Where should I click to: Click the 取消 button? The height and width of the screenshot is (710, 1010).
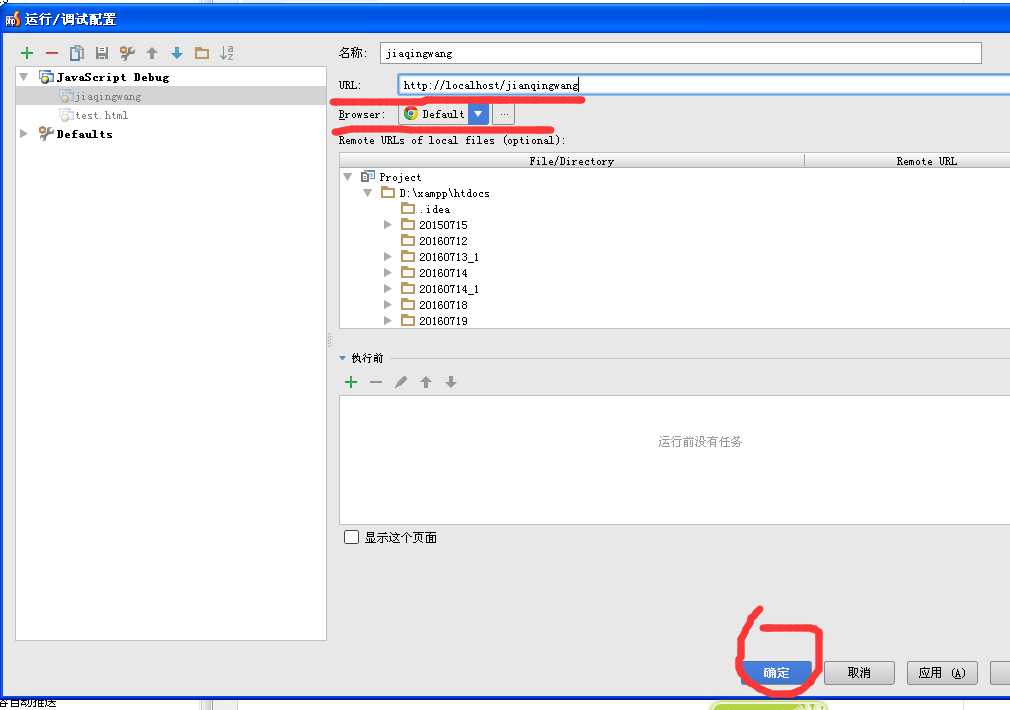coord(859,673)
